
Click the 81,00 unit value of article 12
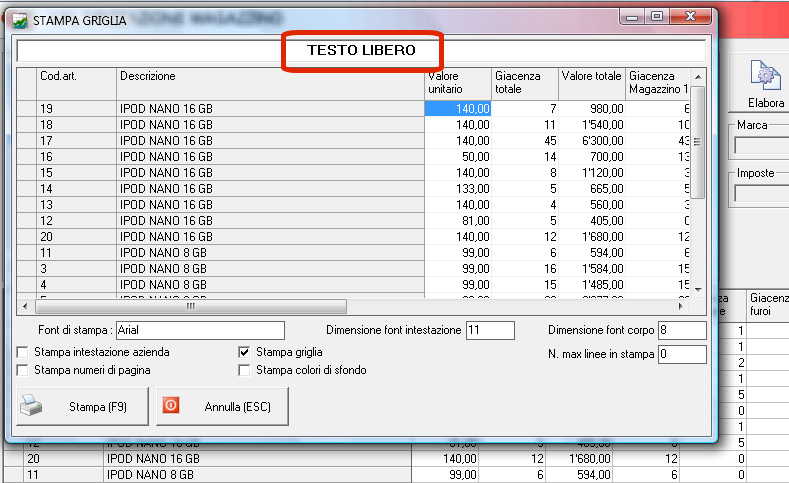click(457, 221)
